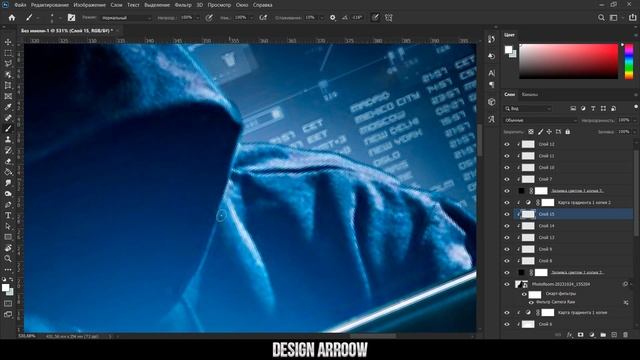
Task: Select the Zoom tool
Action: click(x=8, y=259)
